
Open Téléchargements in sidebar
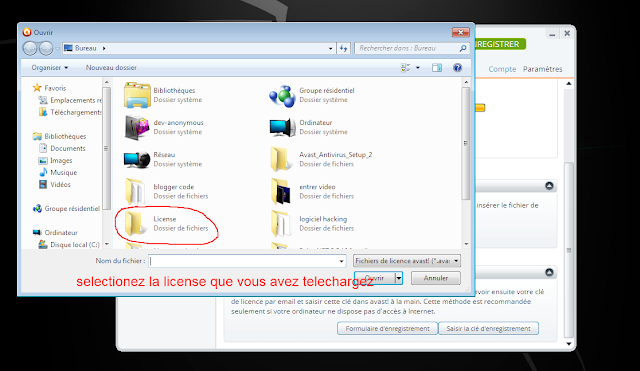(70, 112)
